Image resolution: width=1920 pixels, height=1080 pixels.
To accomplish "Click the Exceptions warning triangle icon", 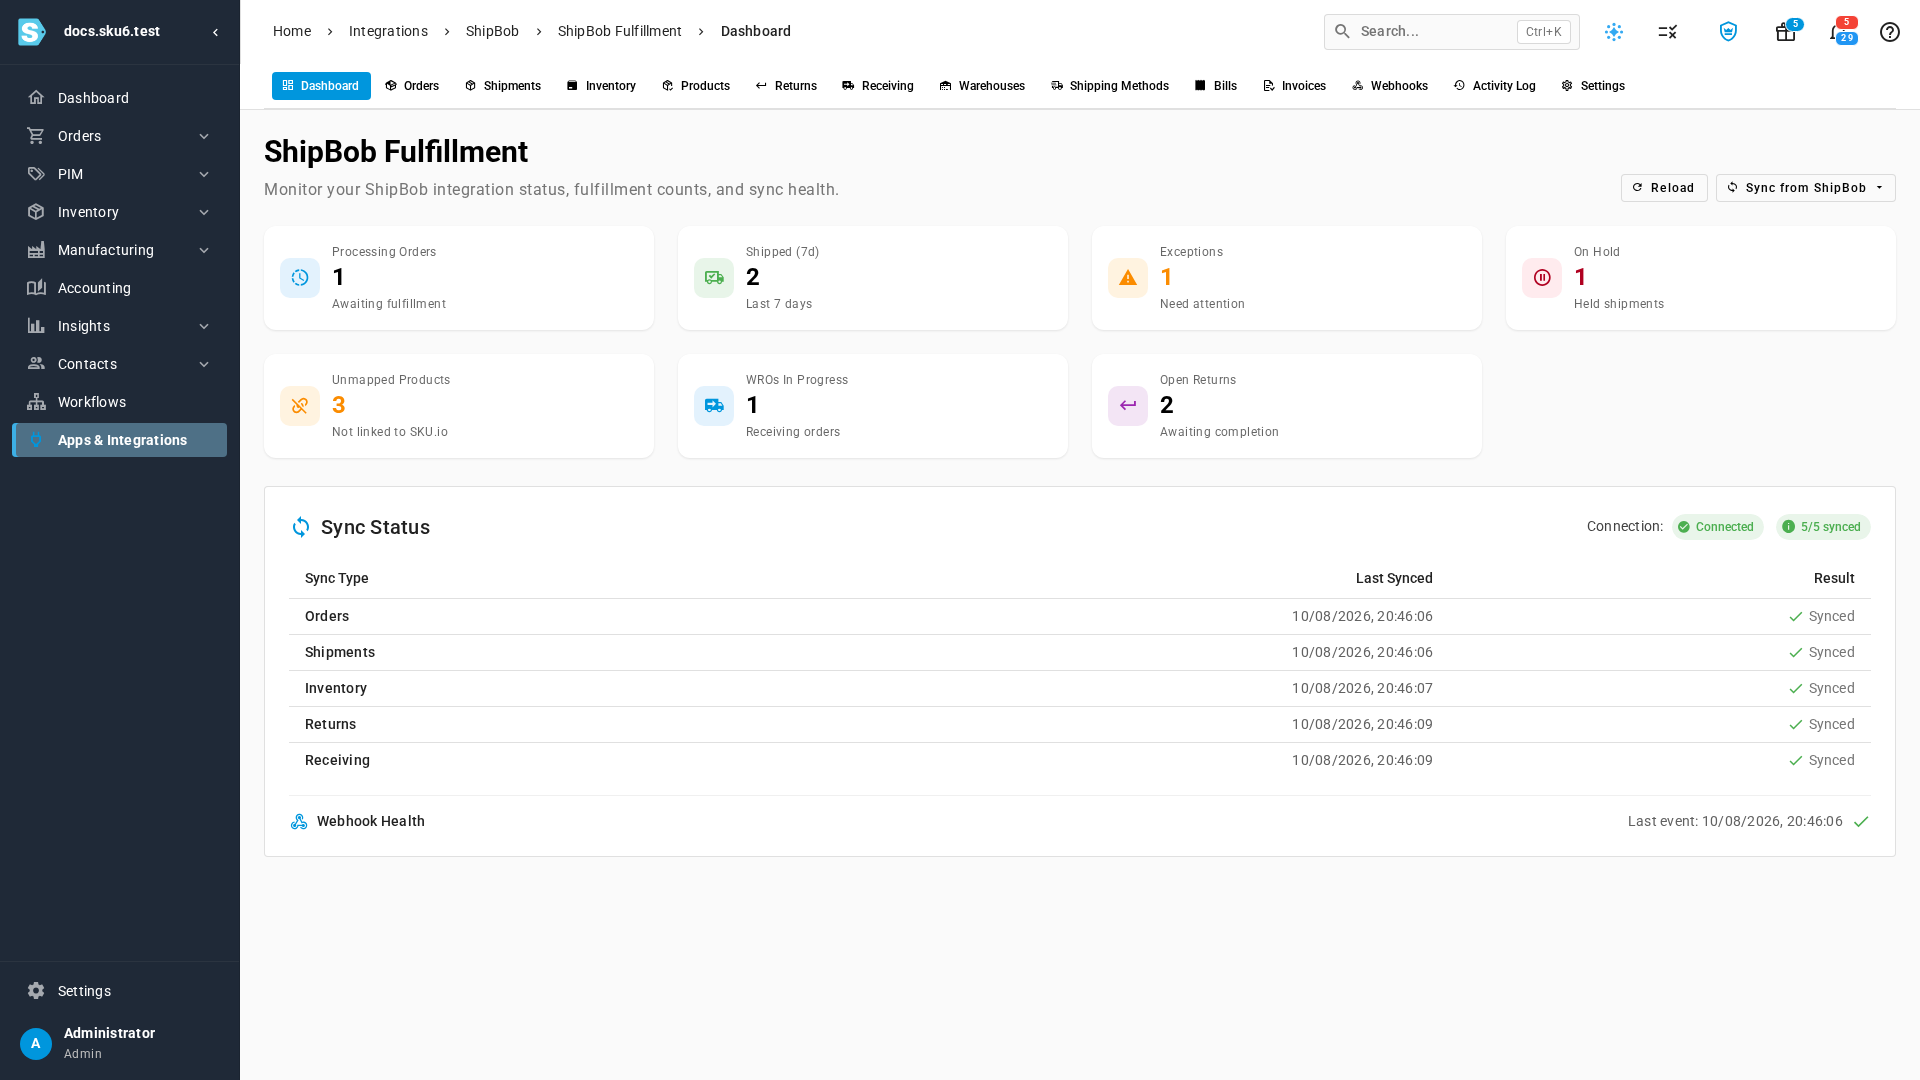I will click(x=1128, y=278).
